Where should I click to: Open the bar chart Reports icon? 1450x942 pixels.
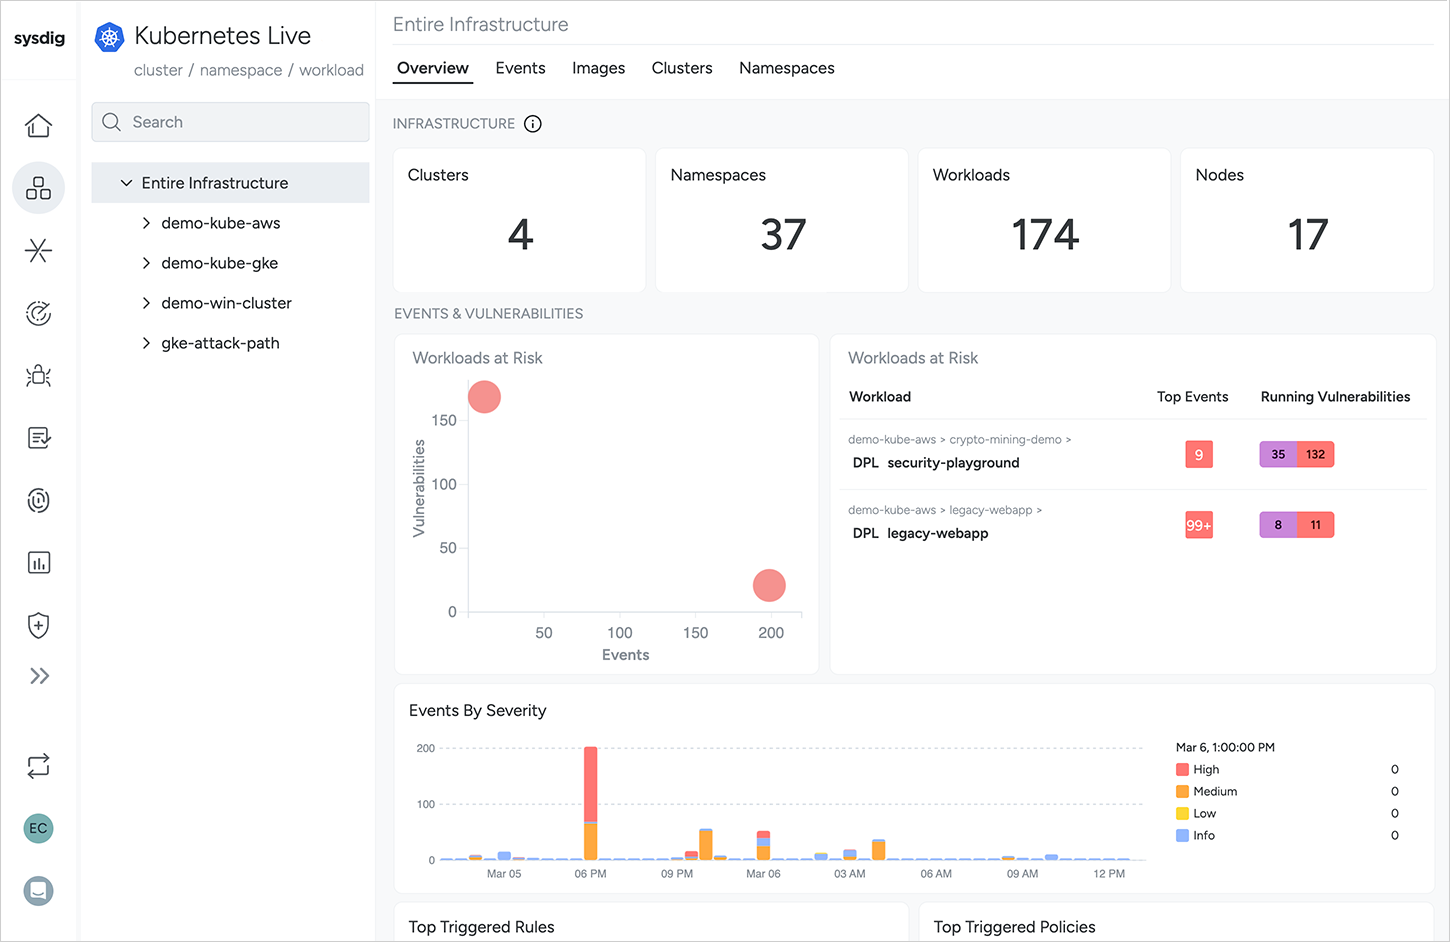point(38,563)
